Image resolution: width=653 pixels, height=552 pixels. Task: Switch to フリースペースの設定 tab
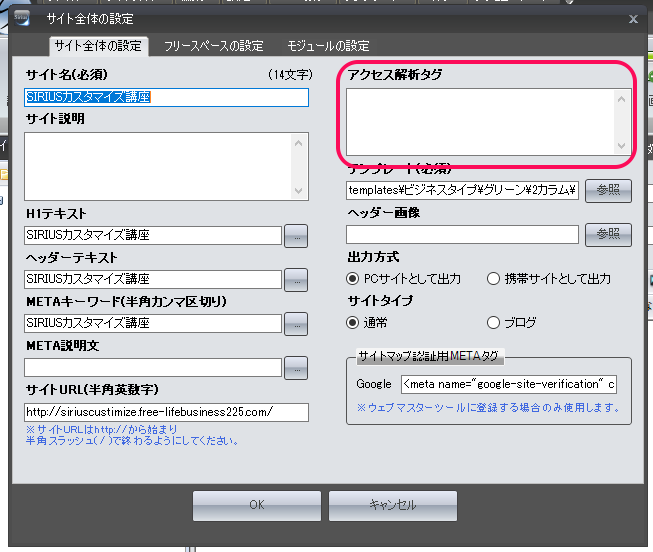(x=213, y=46)
